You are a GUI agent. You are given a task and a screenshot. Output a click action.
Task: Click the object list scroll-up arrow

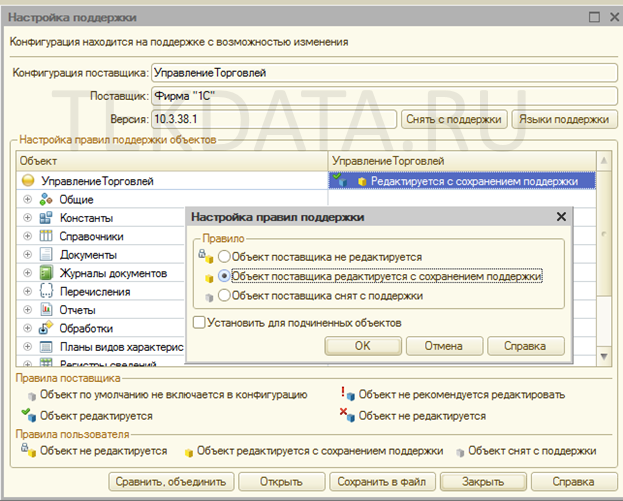604,161
